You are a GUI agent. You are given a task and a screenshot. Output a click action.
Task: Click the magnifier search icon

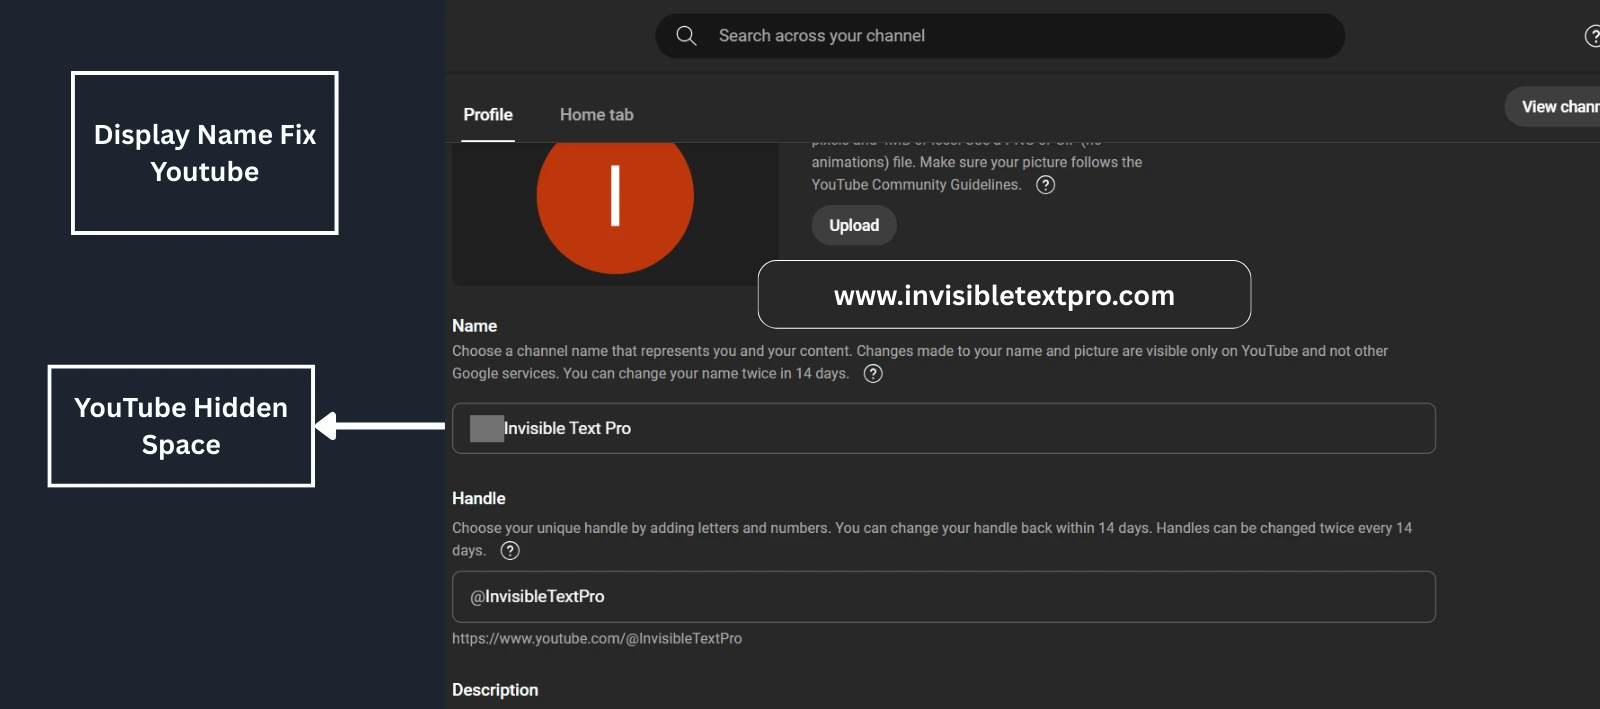click(x=686, y=36)
